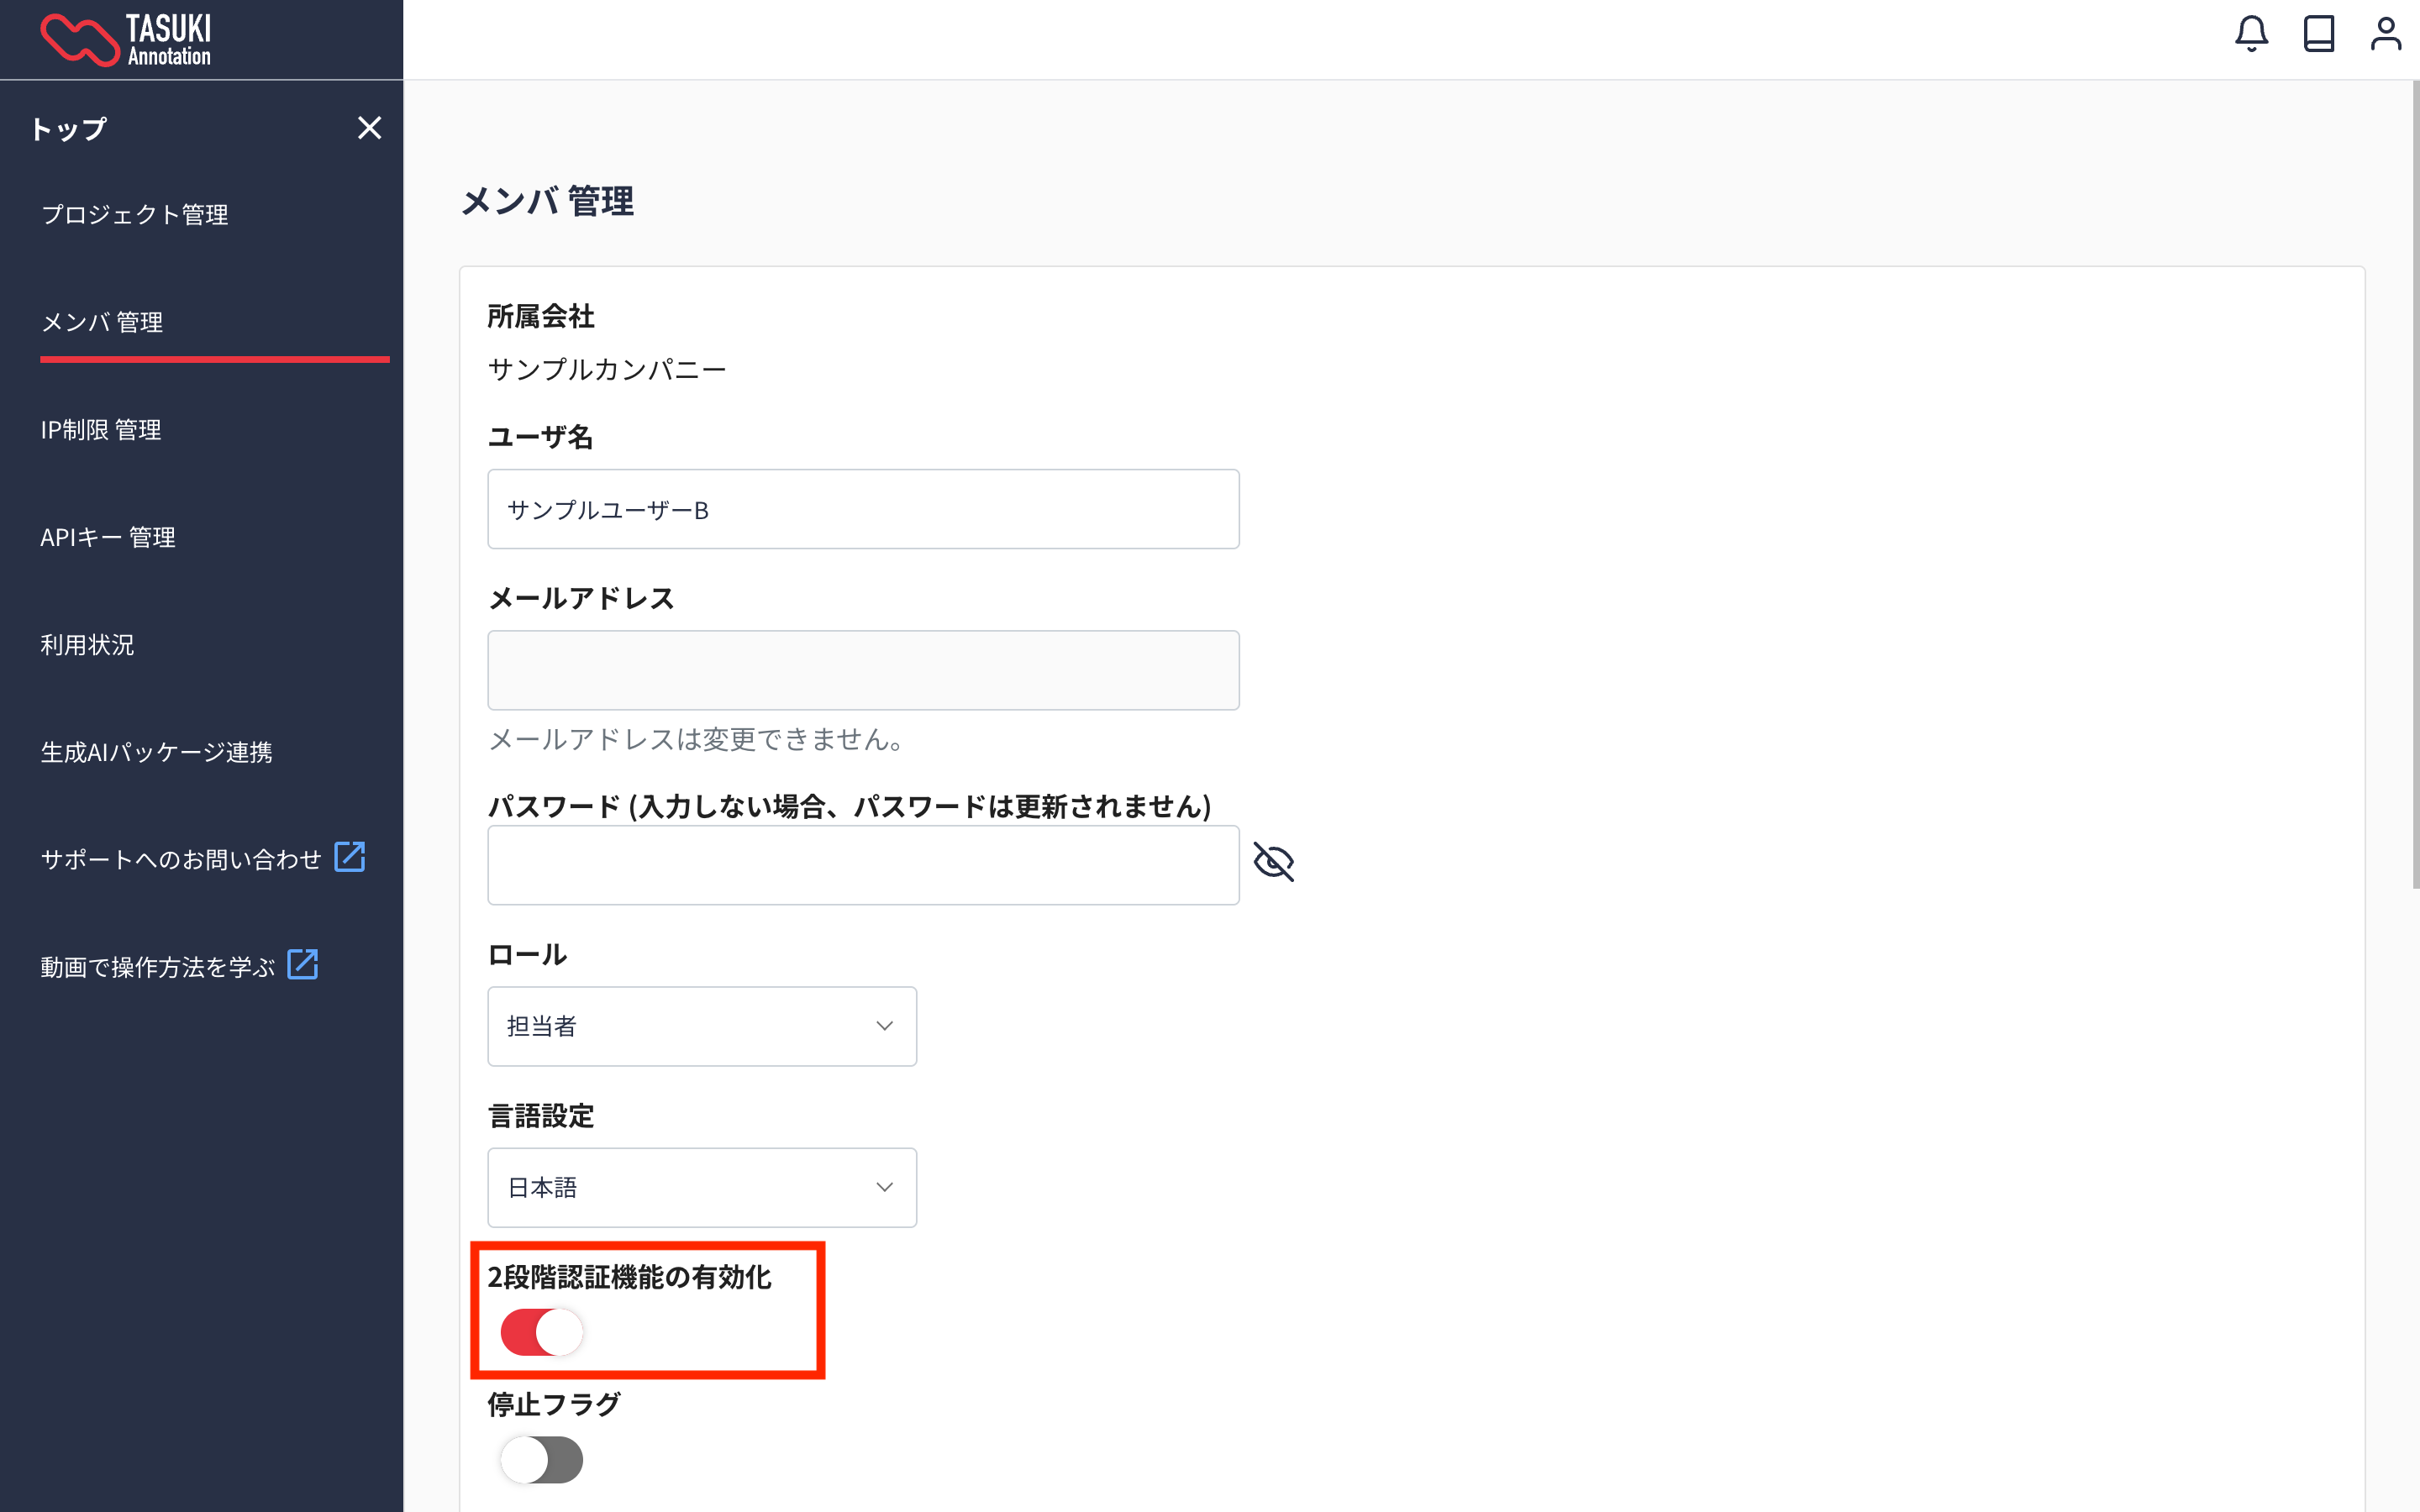Open 生成AIパッケージ連携 link

click(156, 752)
